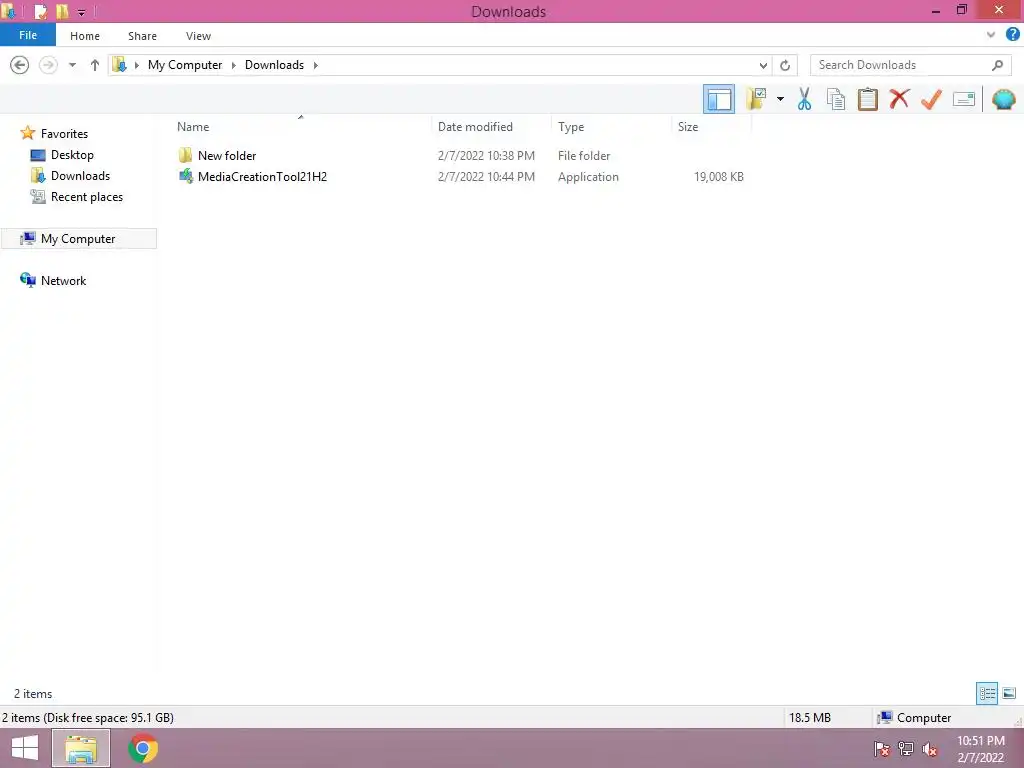
Task: Click File Explorer on the taskbar
Action: pyautogui.click(x=80, y=748)
